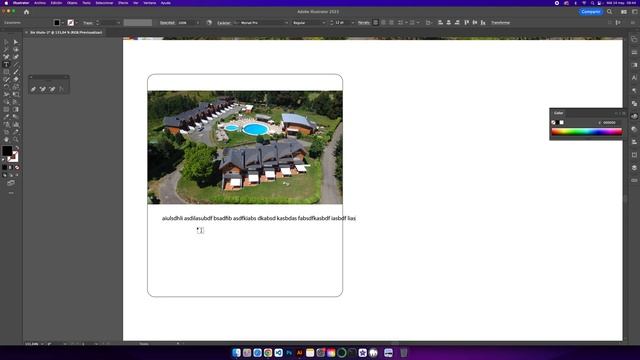Swap fill and stroke arrows in toolbar

[x=17, y=148]
